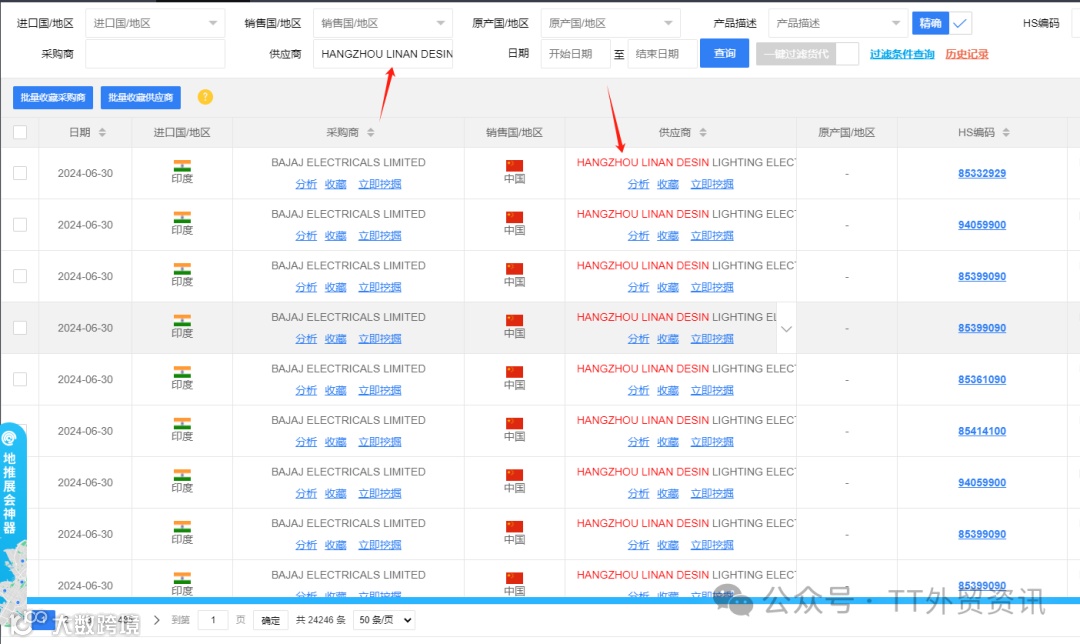Screen dimensions: 1080x644
Task: Sort the table by 日期 column
Action: point(102,132)
